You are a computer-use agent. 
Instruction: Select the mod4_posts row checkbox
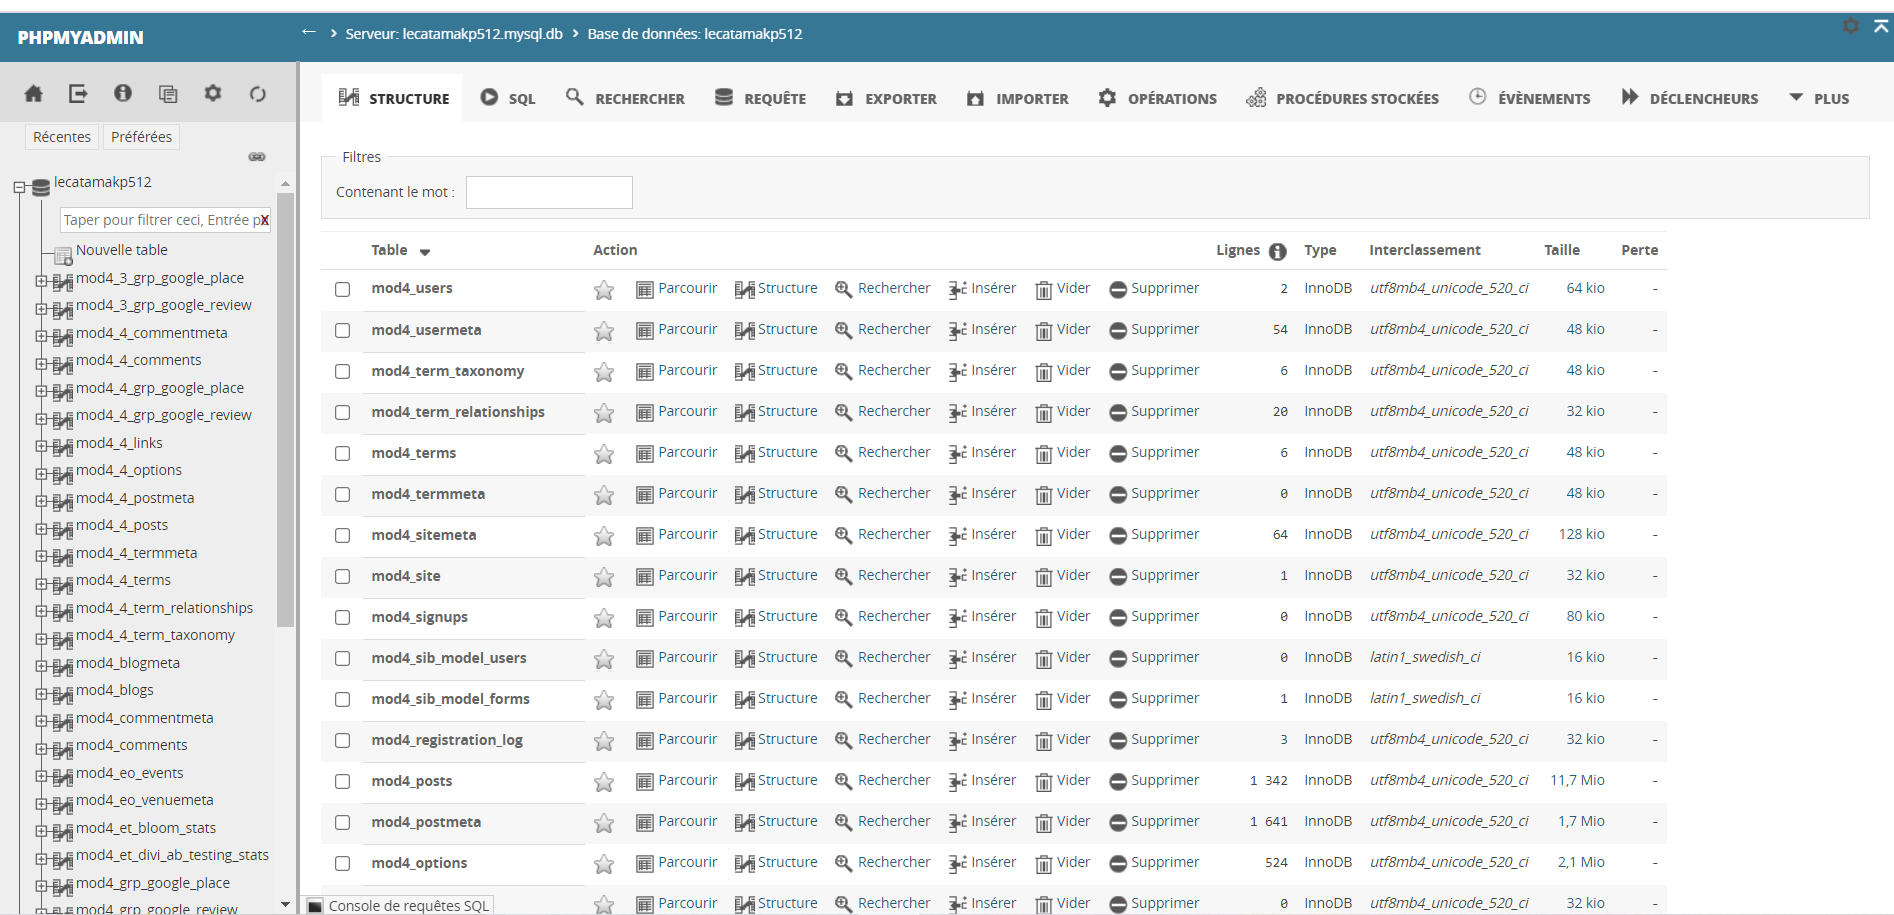(x=343, y=781)
